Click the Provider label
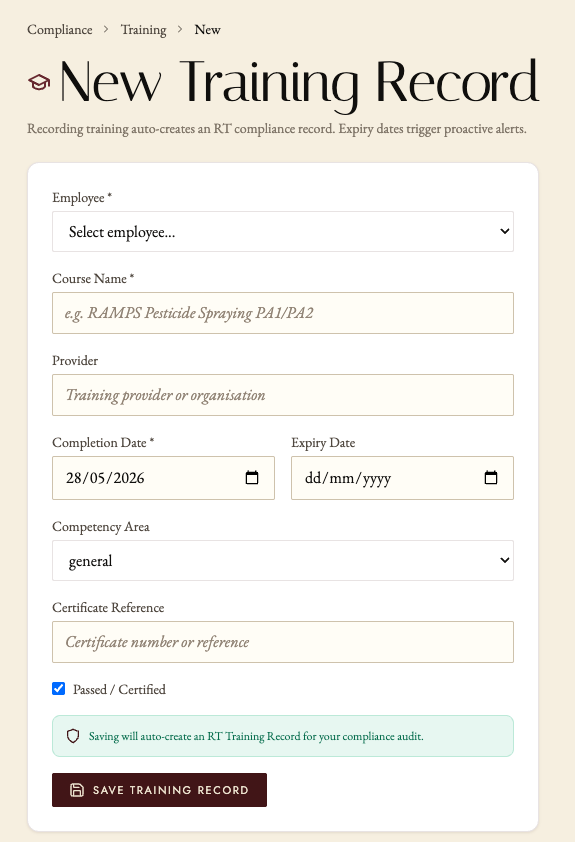 click(75, 360)
